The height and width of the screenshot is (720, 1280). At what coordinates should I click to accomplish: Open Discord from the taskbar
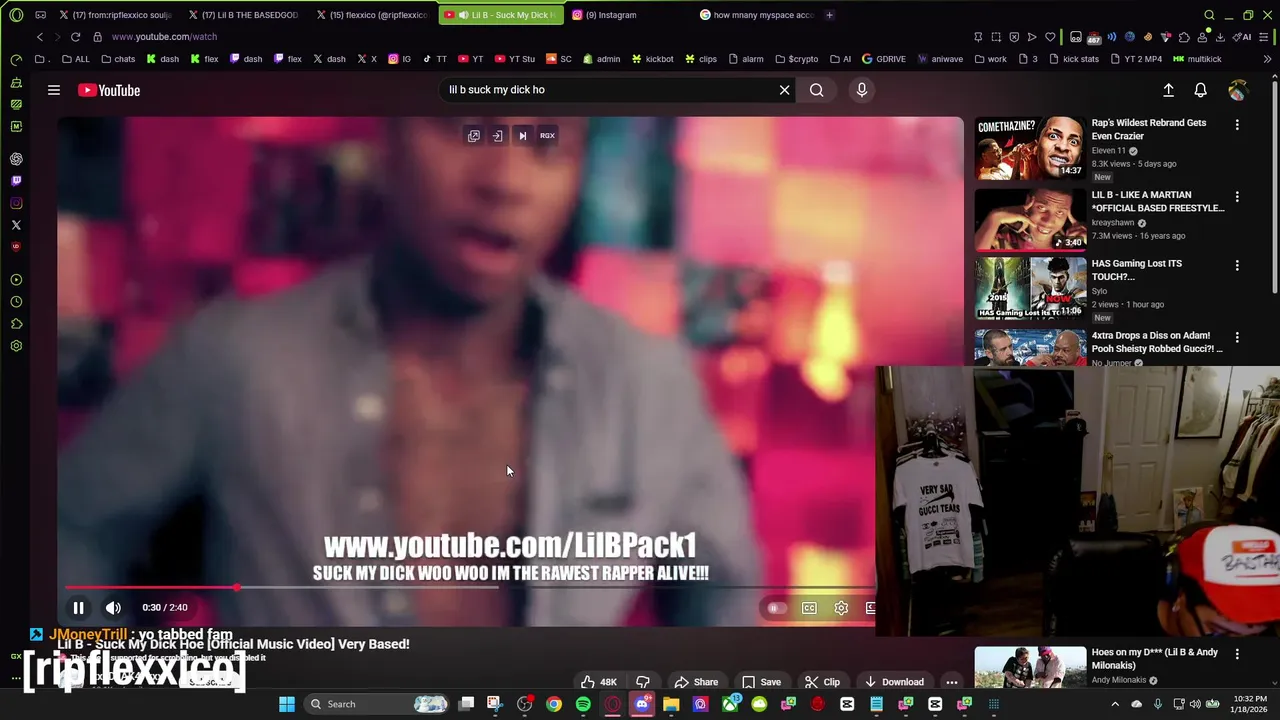coord(642,704)
